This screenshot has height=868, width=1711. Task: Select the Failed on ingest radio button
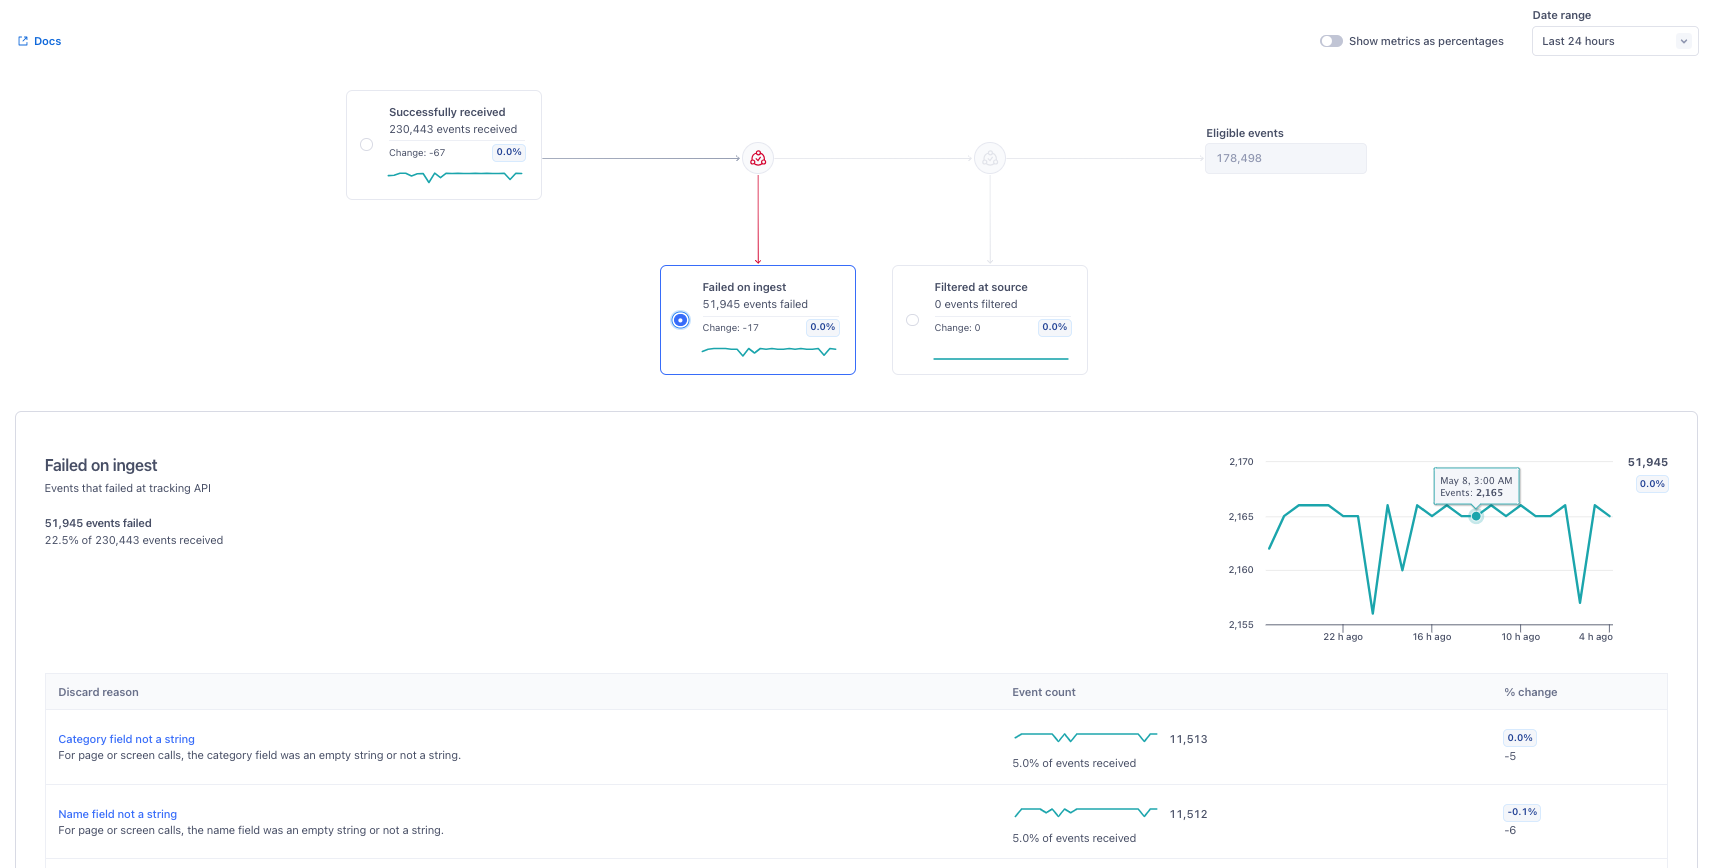(680, 320)
